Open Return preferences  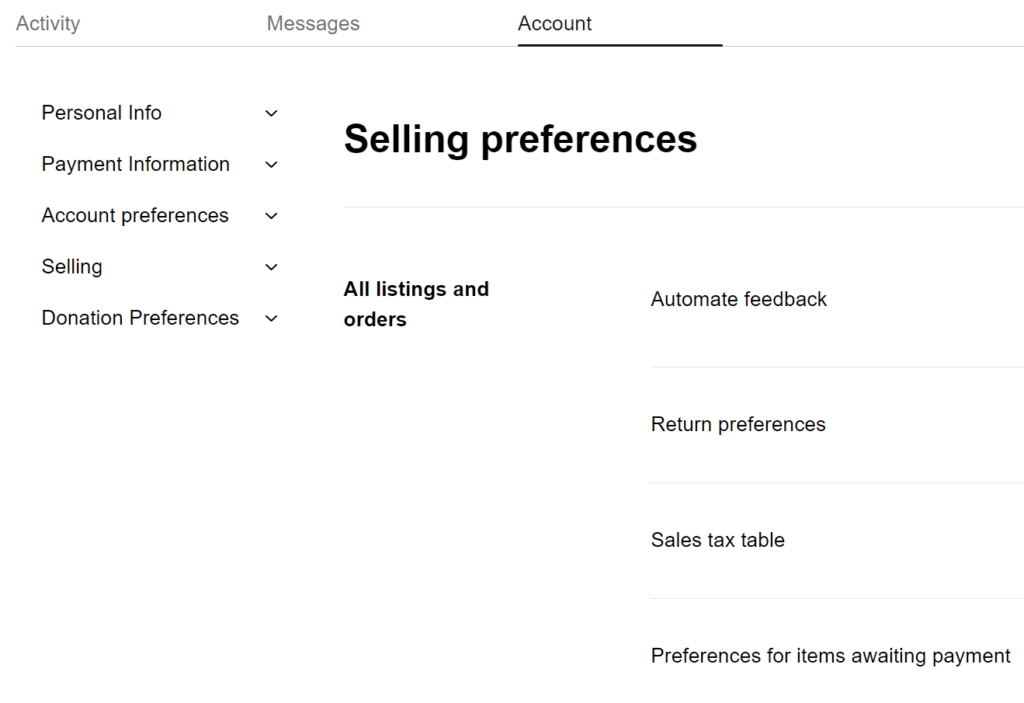coord(738,424)
